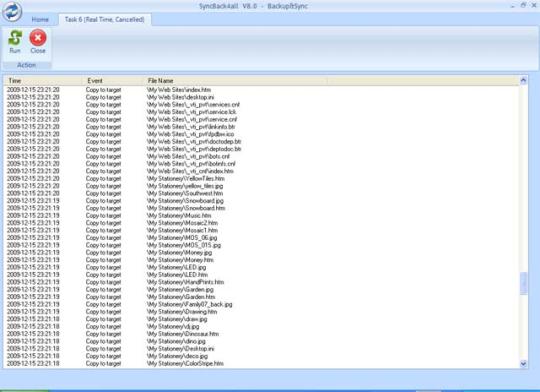Image resolution: width=540 pixels, height=392 pixels.
Task: Select the _vti_pvt\service.cnf row
Action: [261, 120]
